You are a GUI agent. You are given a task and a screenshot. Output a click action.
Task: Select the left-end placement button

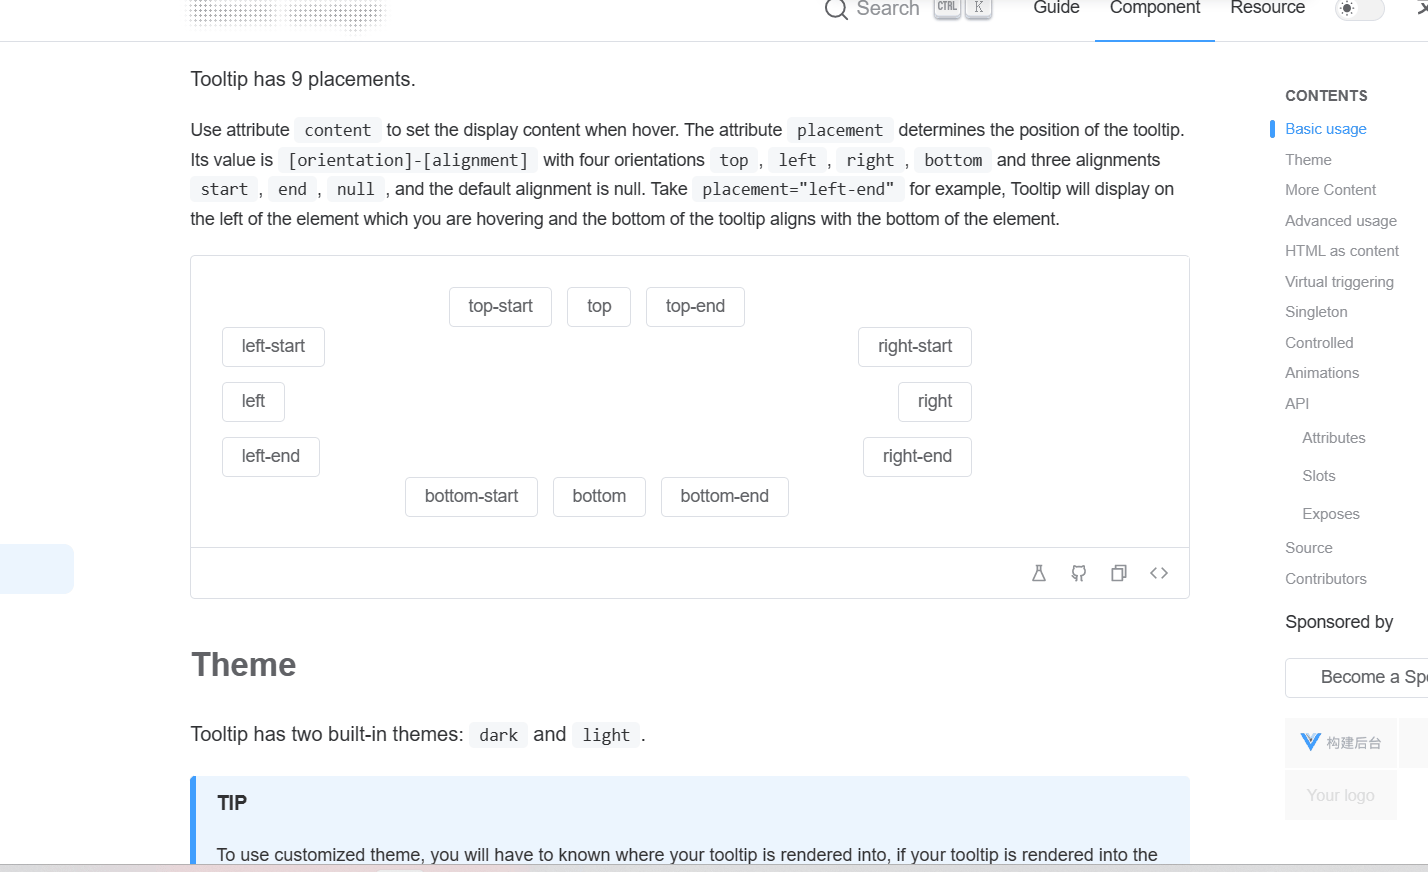click(270, 456)
